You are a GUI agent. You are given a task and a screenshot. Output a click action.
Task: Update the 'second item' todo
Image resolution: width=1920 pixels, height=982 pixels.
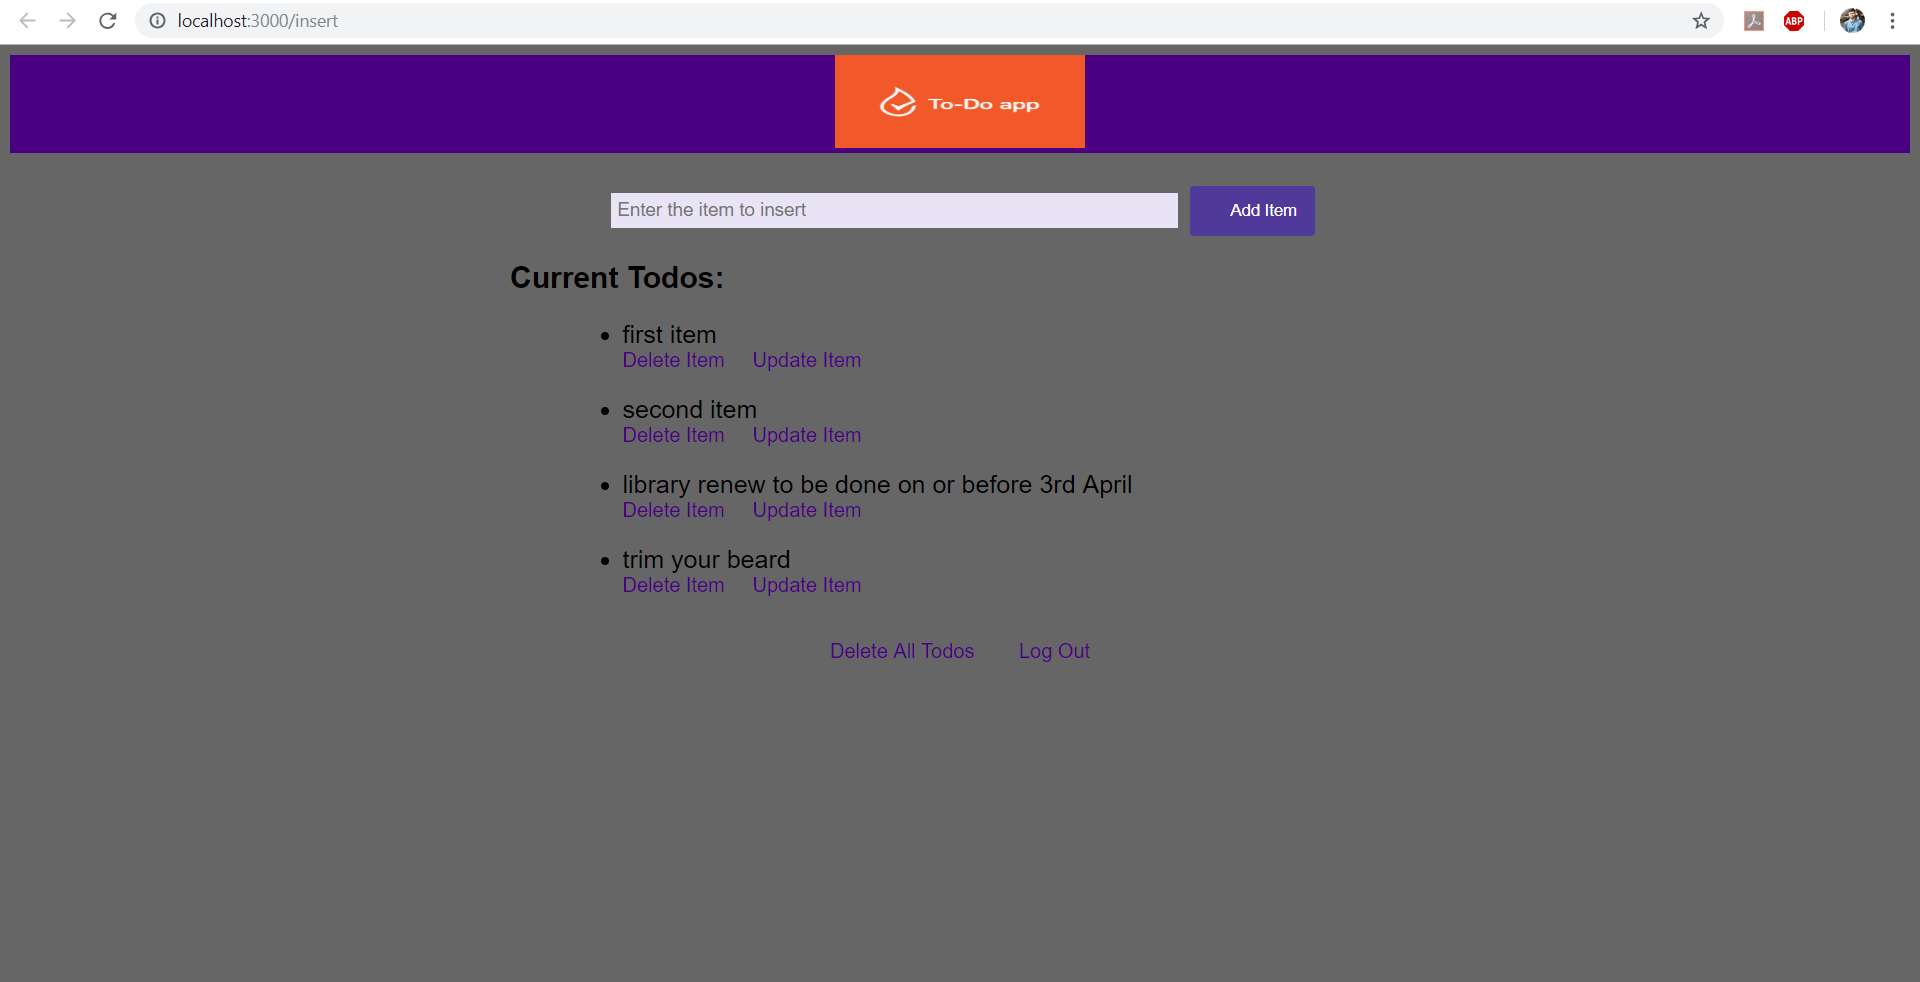tap(806, 435)
